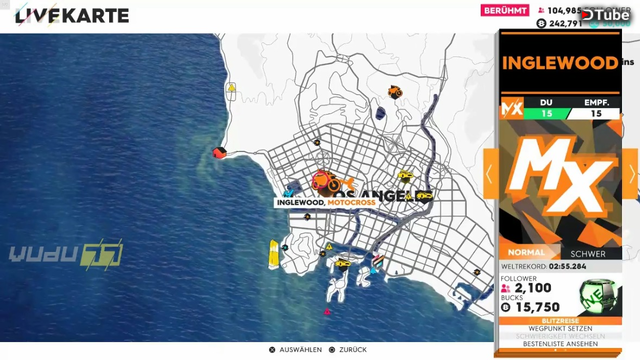Click the blue X icon left of Inglewood

pos(289,193)
